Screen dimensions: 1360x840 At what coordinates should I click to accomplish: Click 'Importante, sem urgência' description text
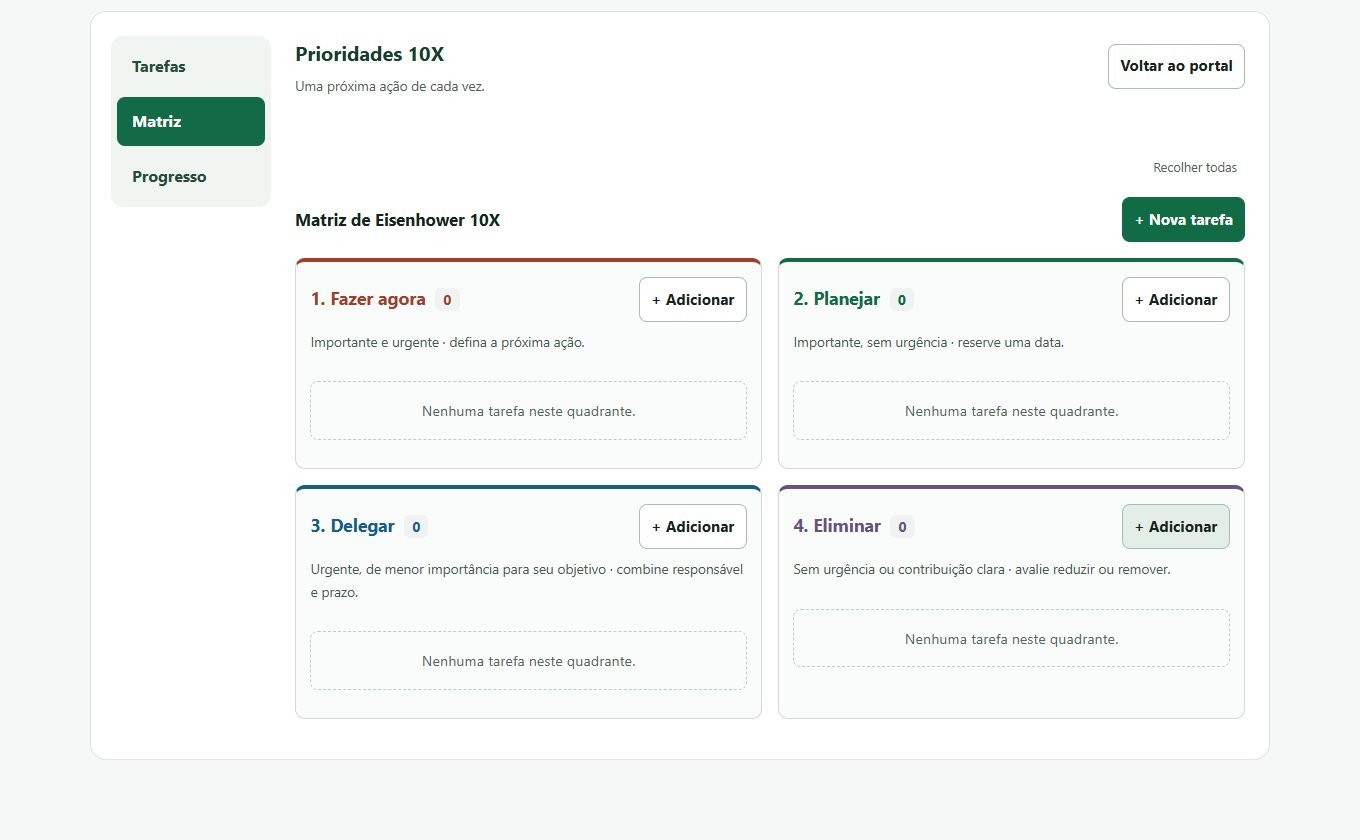tap(929, 343)
